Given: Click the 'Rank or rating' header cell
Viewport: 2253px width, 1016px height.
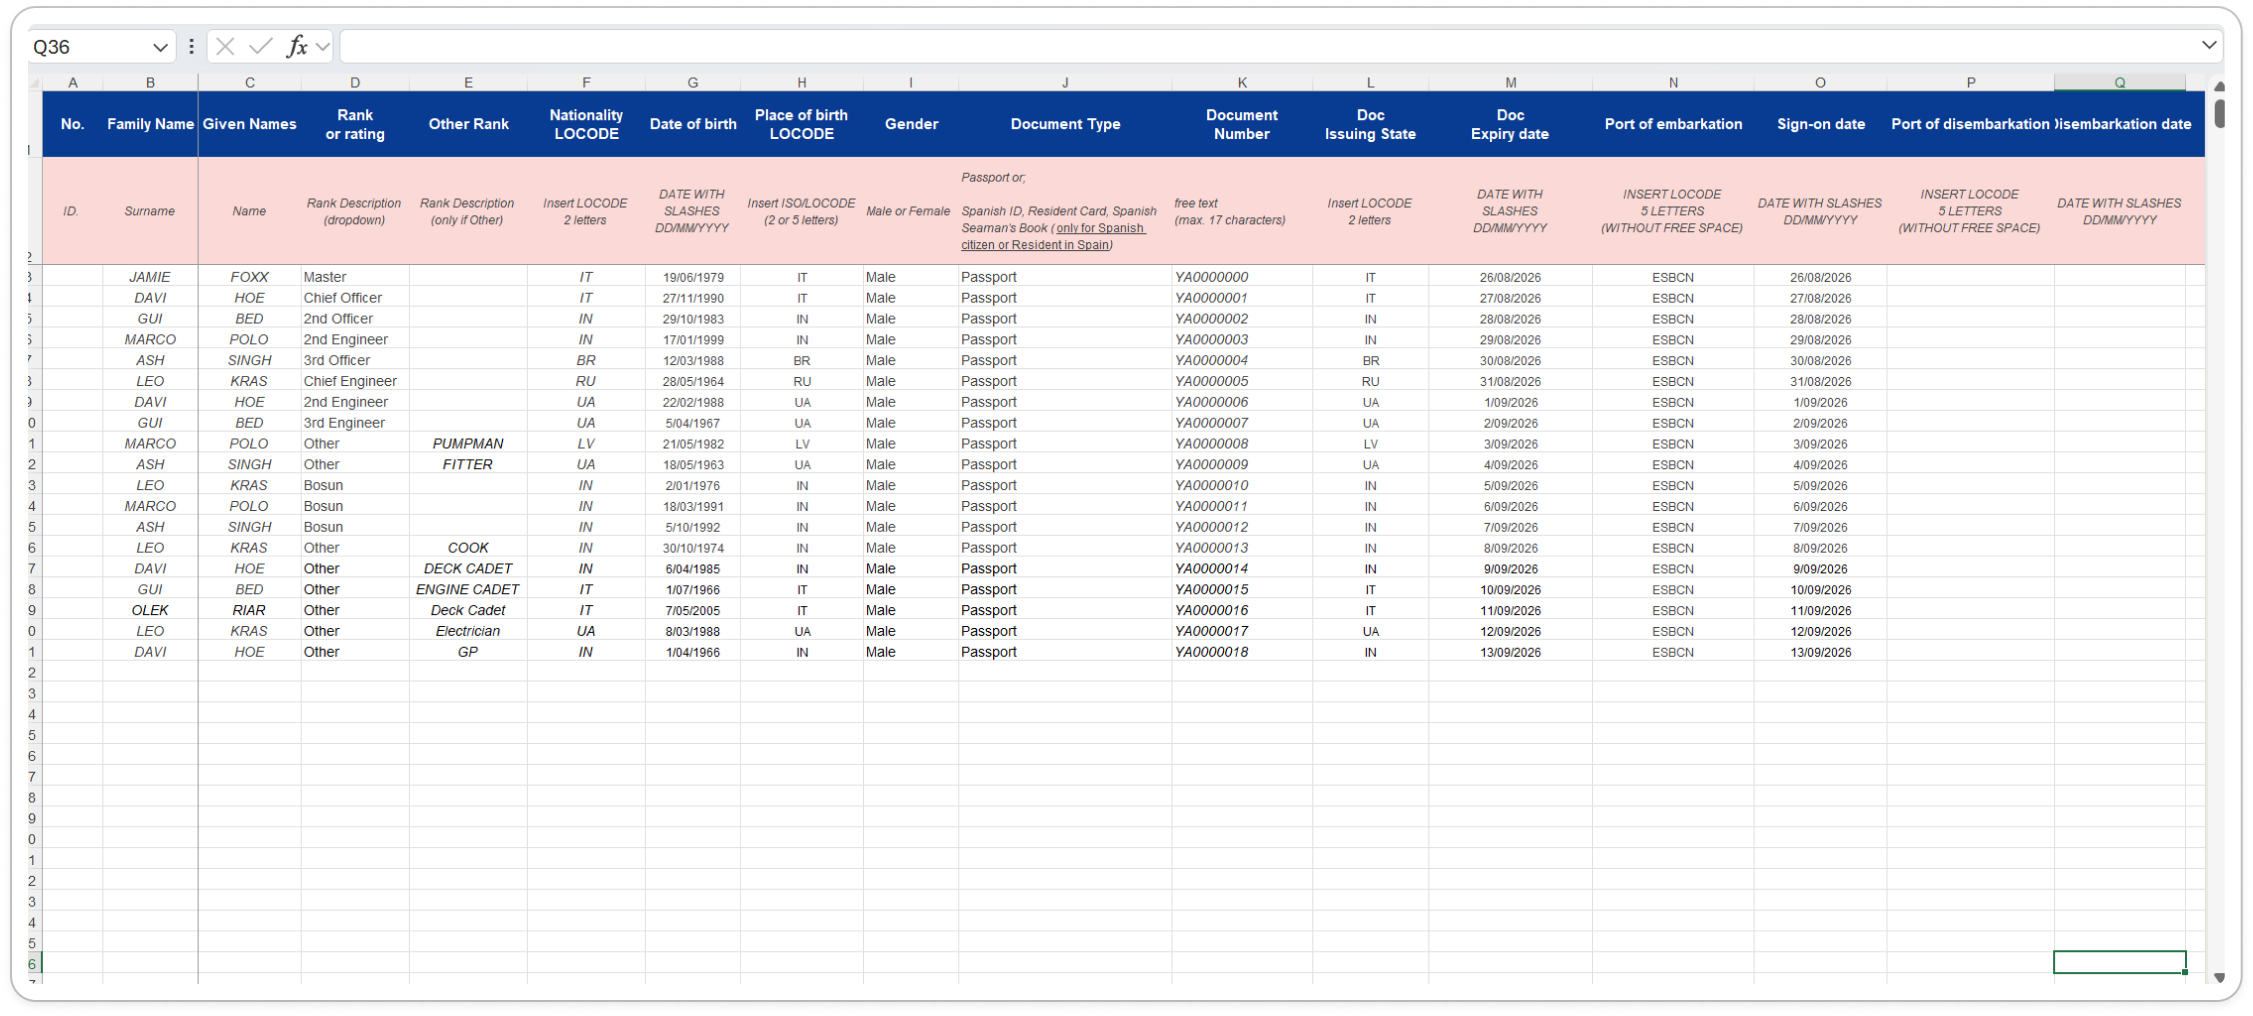Looking at the screenshot, I should pos(355,124).
